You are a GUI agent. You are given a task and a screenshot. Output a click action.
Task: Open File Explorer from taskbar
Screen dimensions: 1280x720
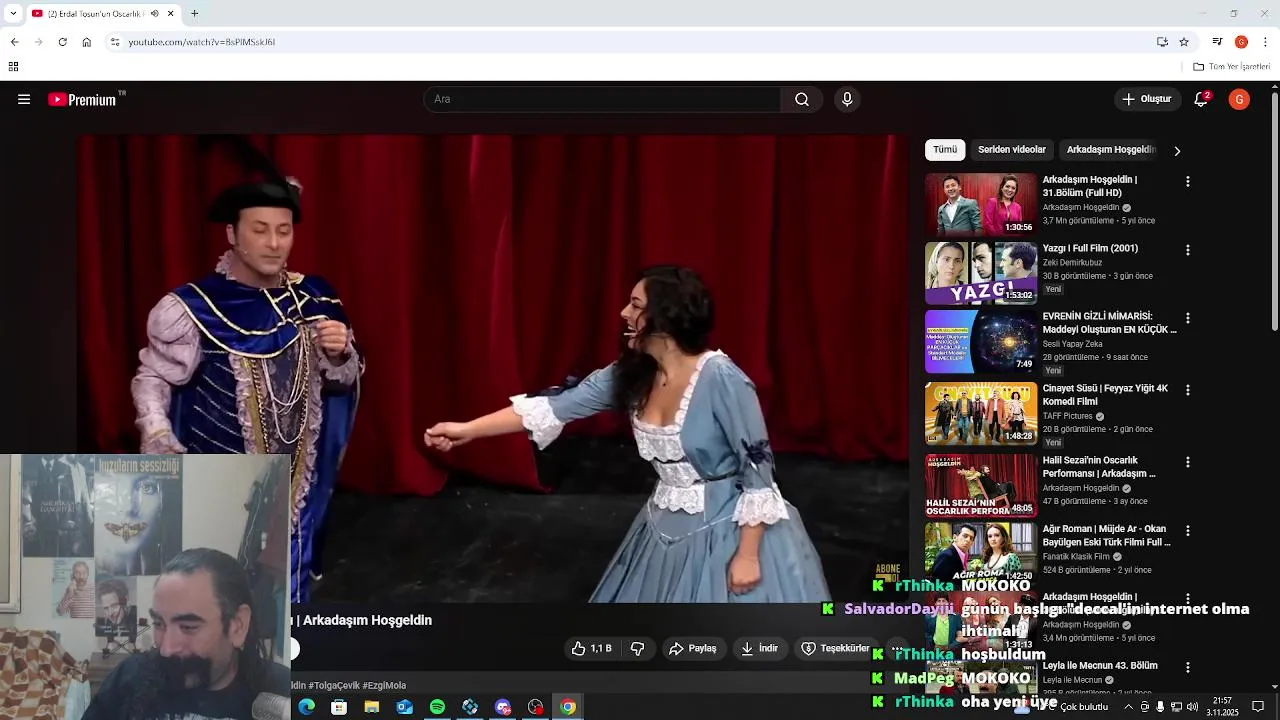pyautogui.click(x=372, y=707)
